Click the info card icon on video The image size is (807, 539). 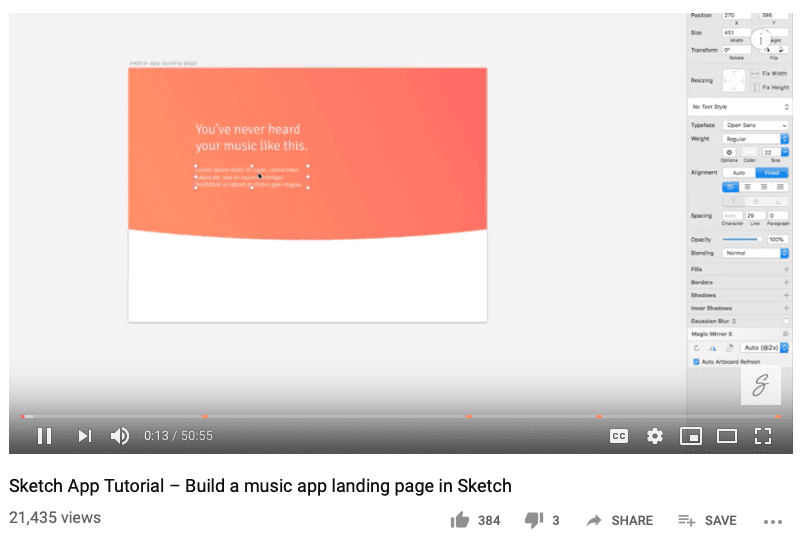coord(761,39)
